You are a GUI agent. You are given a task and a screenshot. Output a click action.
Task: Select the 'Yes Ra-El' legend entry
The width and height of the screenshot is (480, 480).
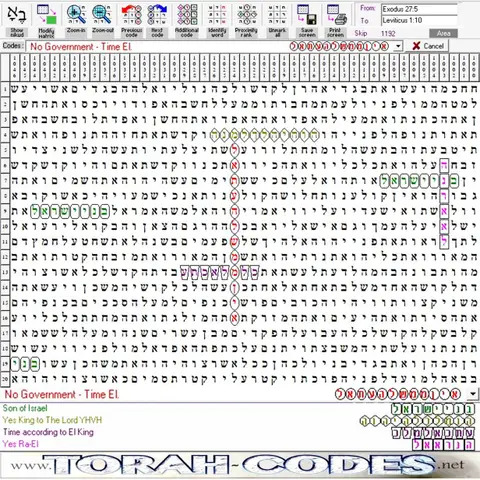(21, 444)
